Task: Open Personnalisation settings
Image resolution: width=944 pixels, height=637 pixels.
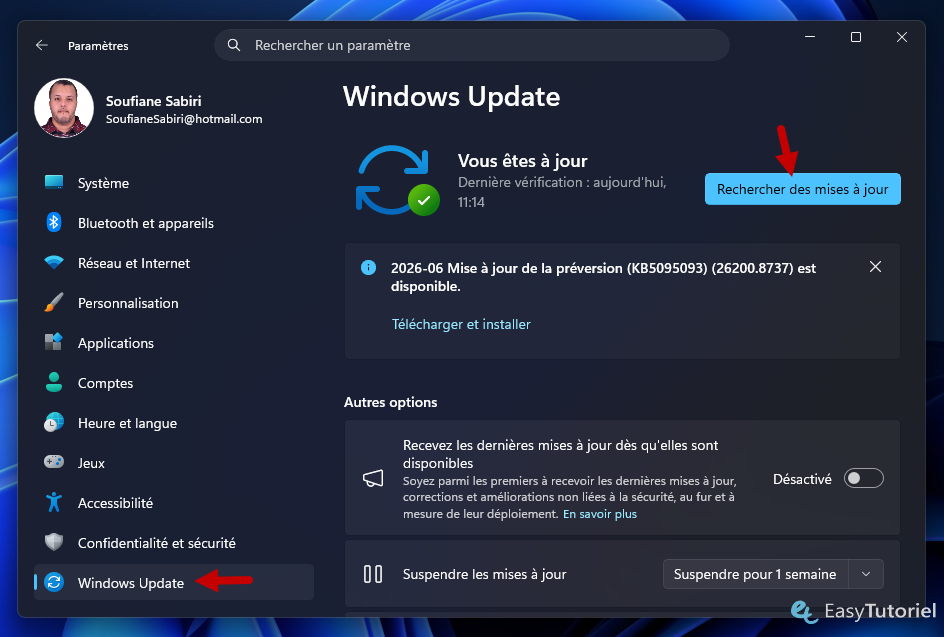Action: pyautogui.click(x=174, y=302)
